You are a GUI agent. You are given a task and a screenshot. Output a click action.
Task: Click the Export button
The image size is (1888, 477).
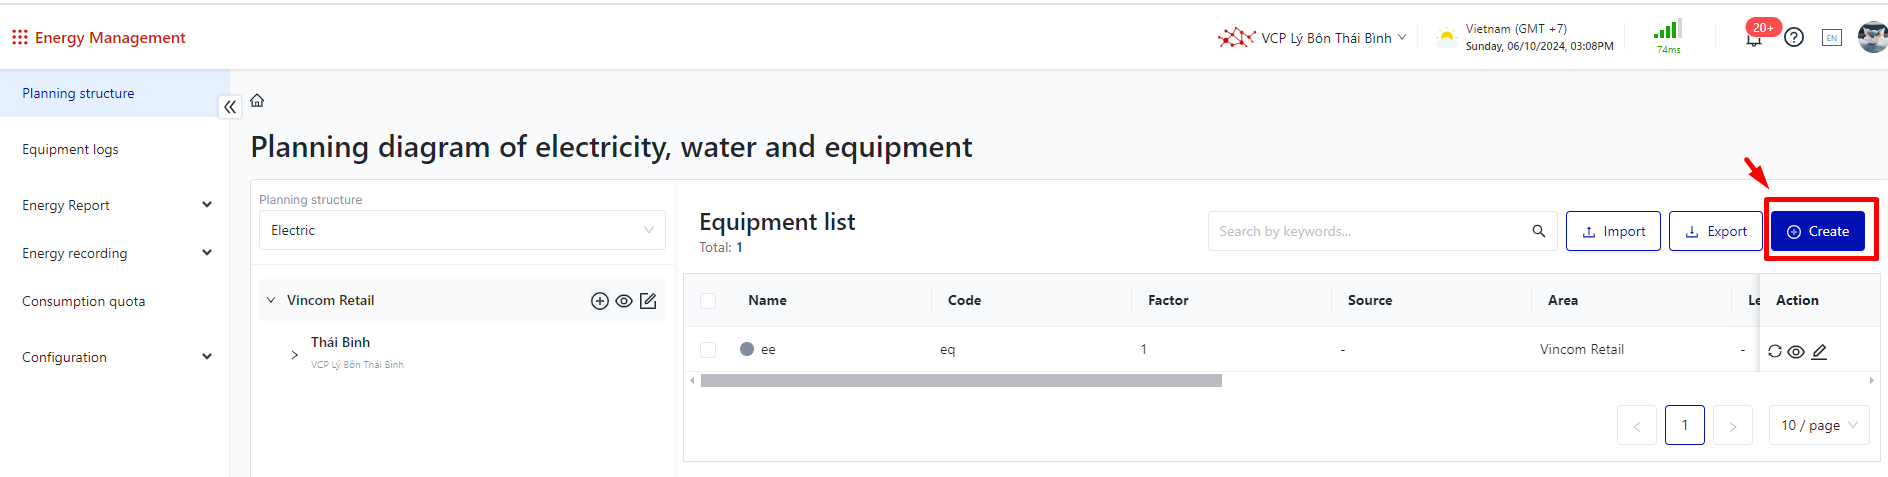(1716, 231)
